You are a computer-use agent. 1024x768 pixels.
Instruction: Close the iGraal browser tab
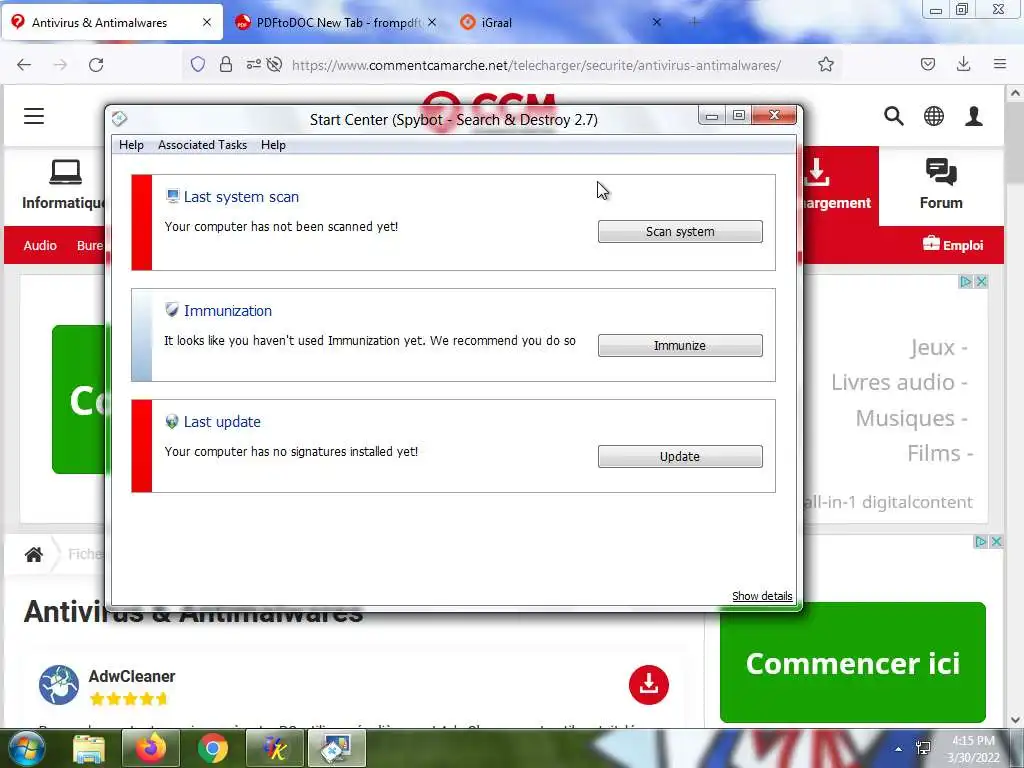coord(657,22)
